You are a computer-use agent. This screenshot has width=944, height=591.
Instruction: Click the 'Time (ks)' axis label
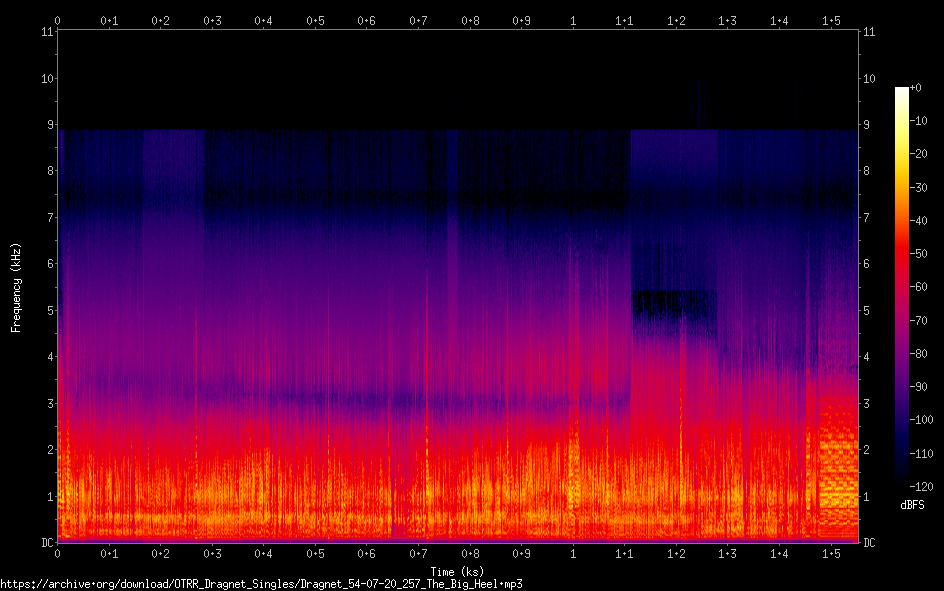[x=457, y=571]
